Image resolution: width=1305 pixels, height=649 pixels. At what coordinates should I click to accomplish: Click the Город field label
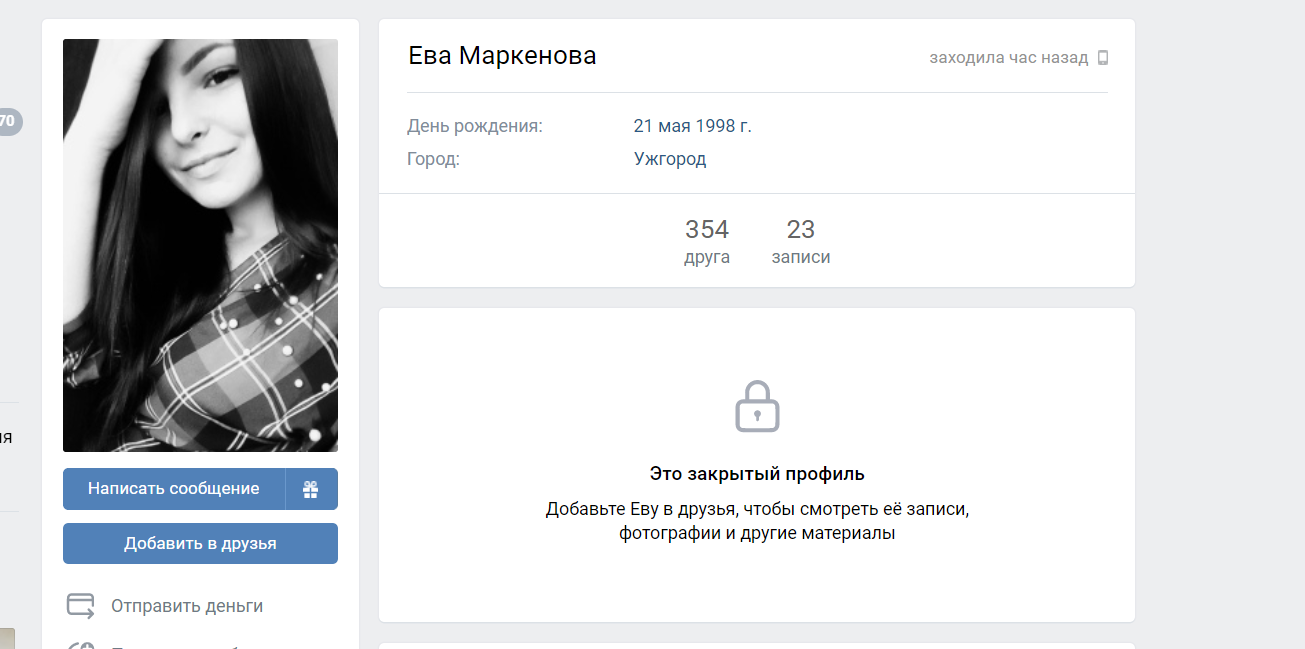click(433, 159)
